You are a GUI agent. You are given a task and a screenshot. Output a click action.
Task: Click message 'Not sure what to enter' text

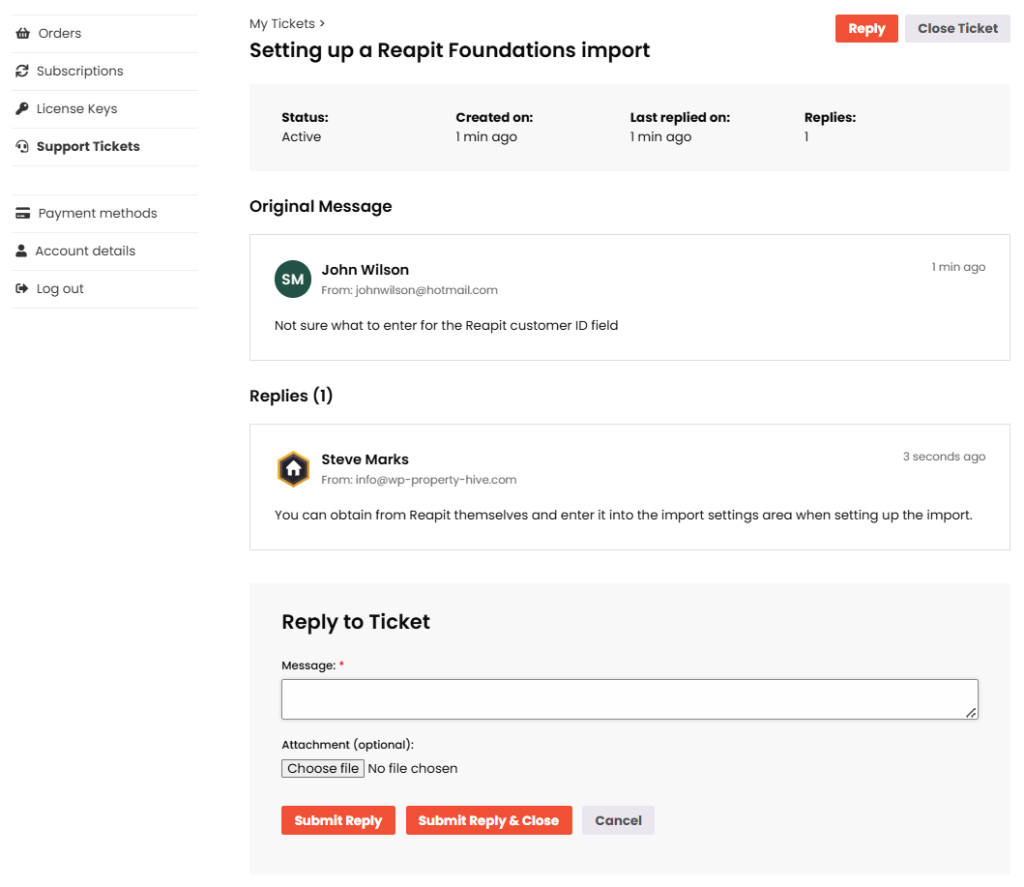[446, 325]
